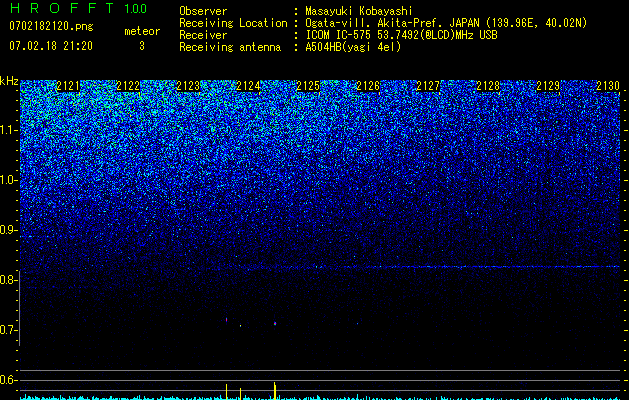The width and height of the screenshot is (629, 400).
Task: Click the name Masayuki Kobayashi
Action: click(x=359, y=11)
